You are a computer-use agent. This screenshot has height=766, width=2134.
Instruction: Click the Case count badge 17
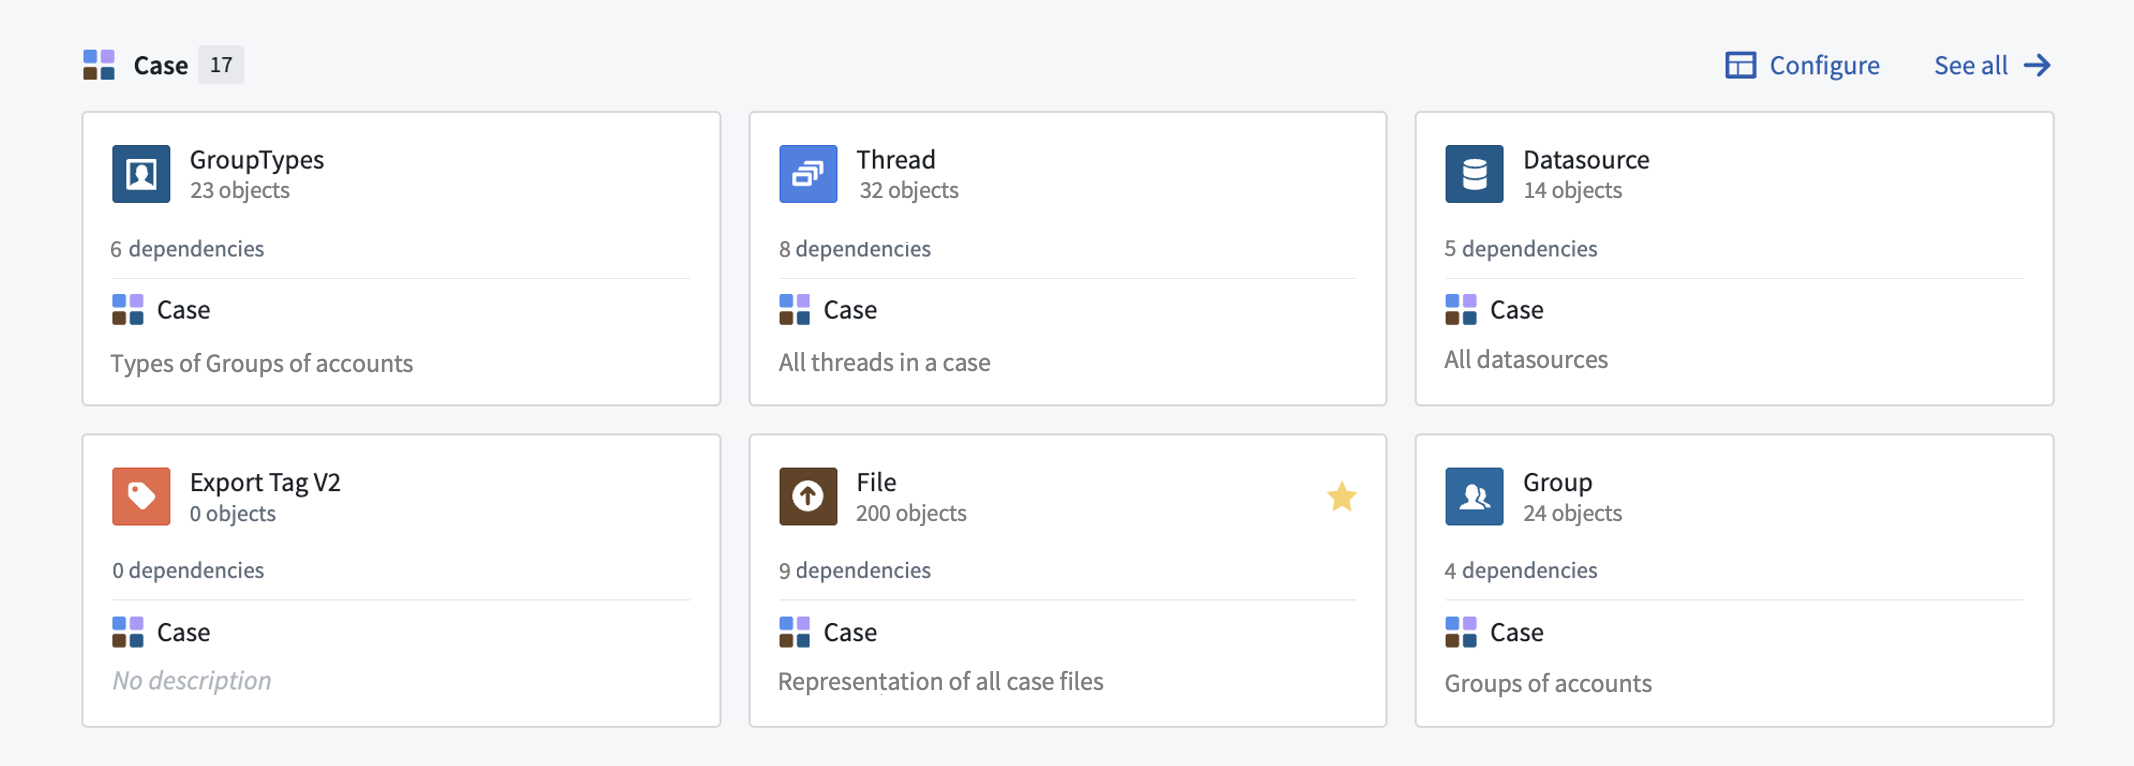pos(221,65)
